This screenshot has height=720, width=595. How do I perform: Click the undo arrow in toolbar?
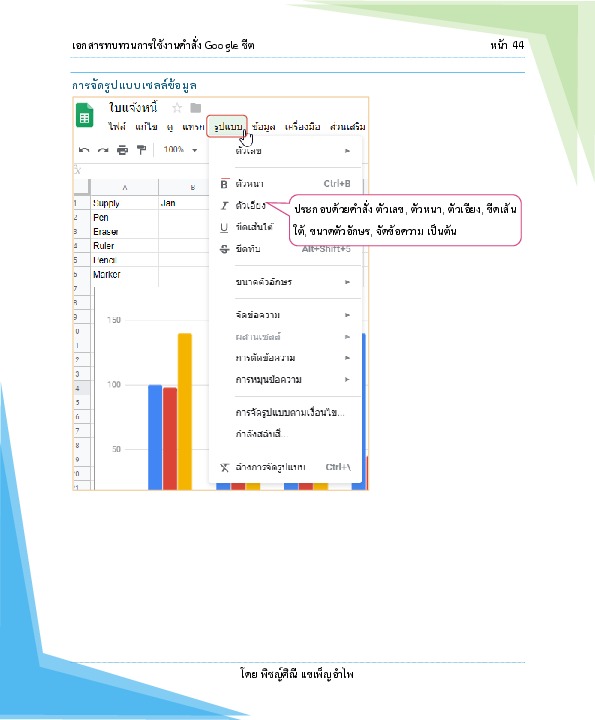click(x=84, y=150)
